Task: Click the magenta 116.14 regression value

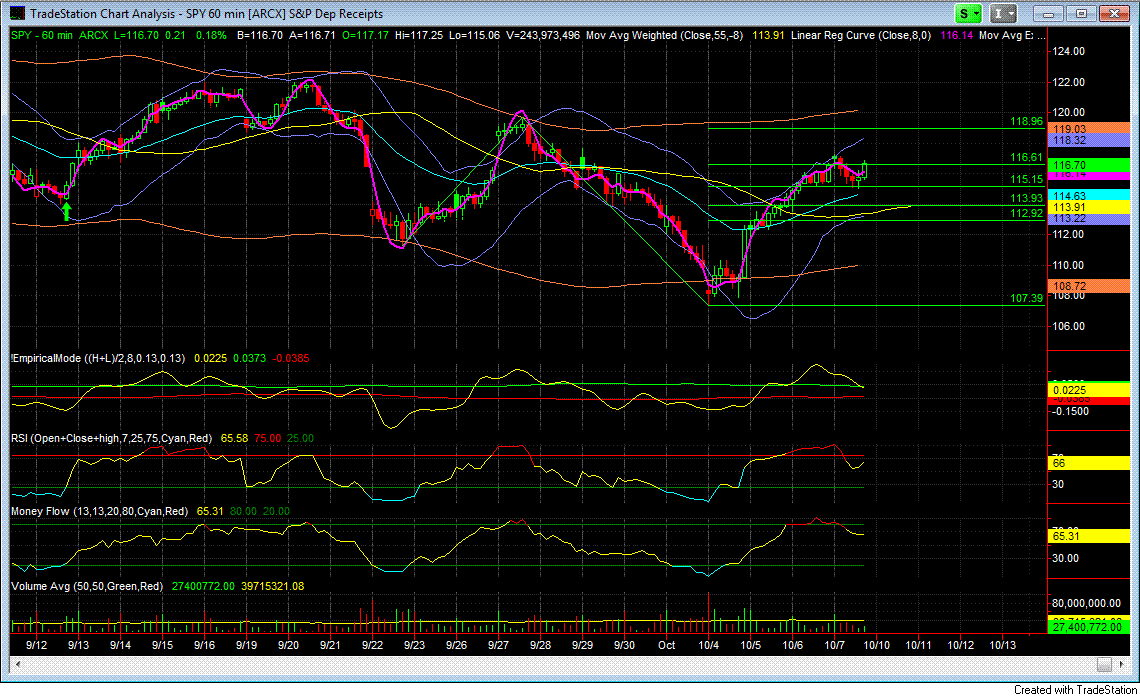Action: click(957, 35)
